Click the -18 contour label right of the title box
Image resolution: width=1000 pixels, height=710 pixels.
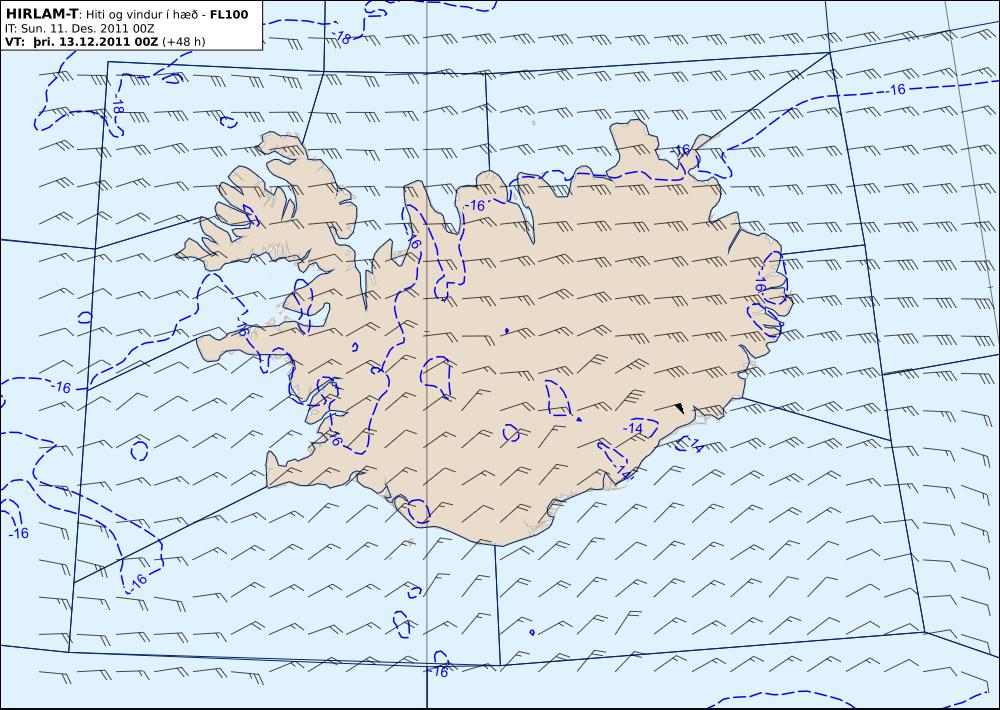click(x=343, y=38)
